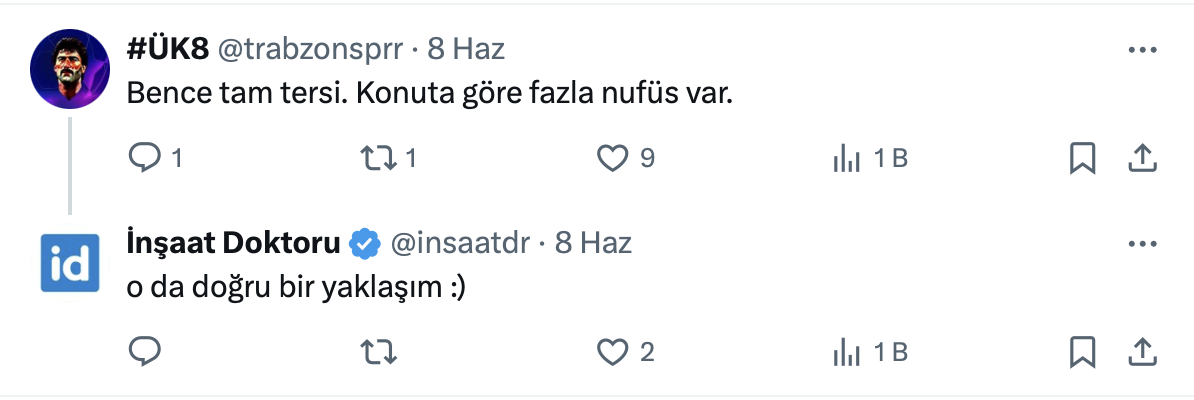Bookmark the #ÜK8 tweet
This screenshot has height=400, width=1194.
click(1083, 157)
